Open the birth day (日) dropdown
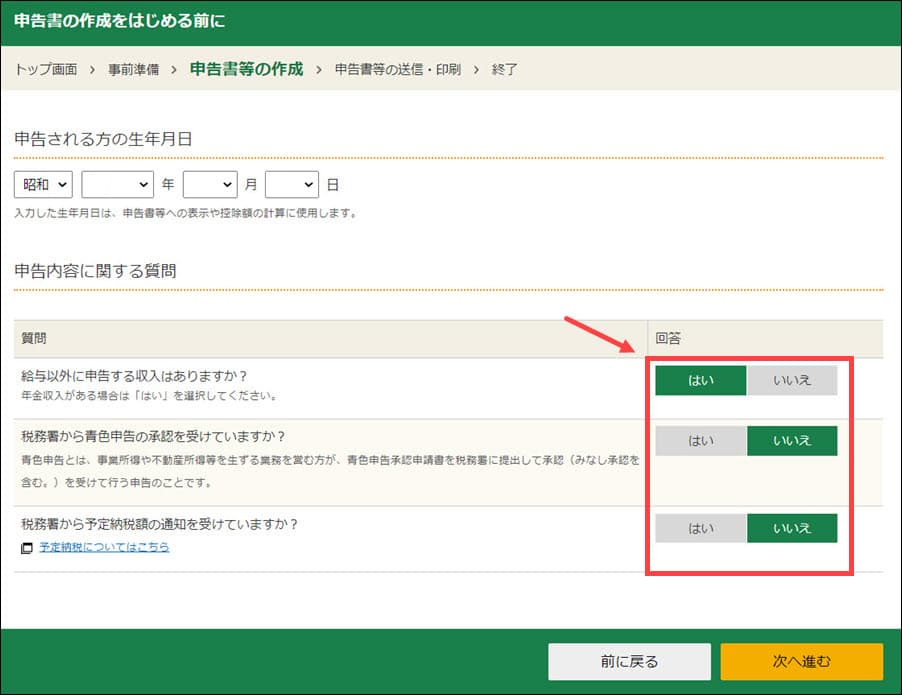902x695 pixels. pyautogui.click(x=292, y=184)
